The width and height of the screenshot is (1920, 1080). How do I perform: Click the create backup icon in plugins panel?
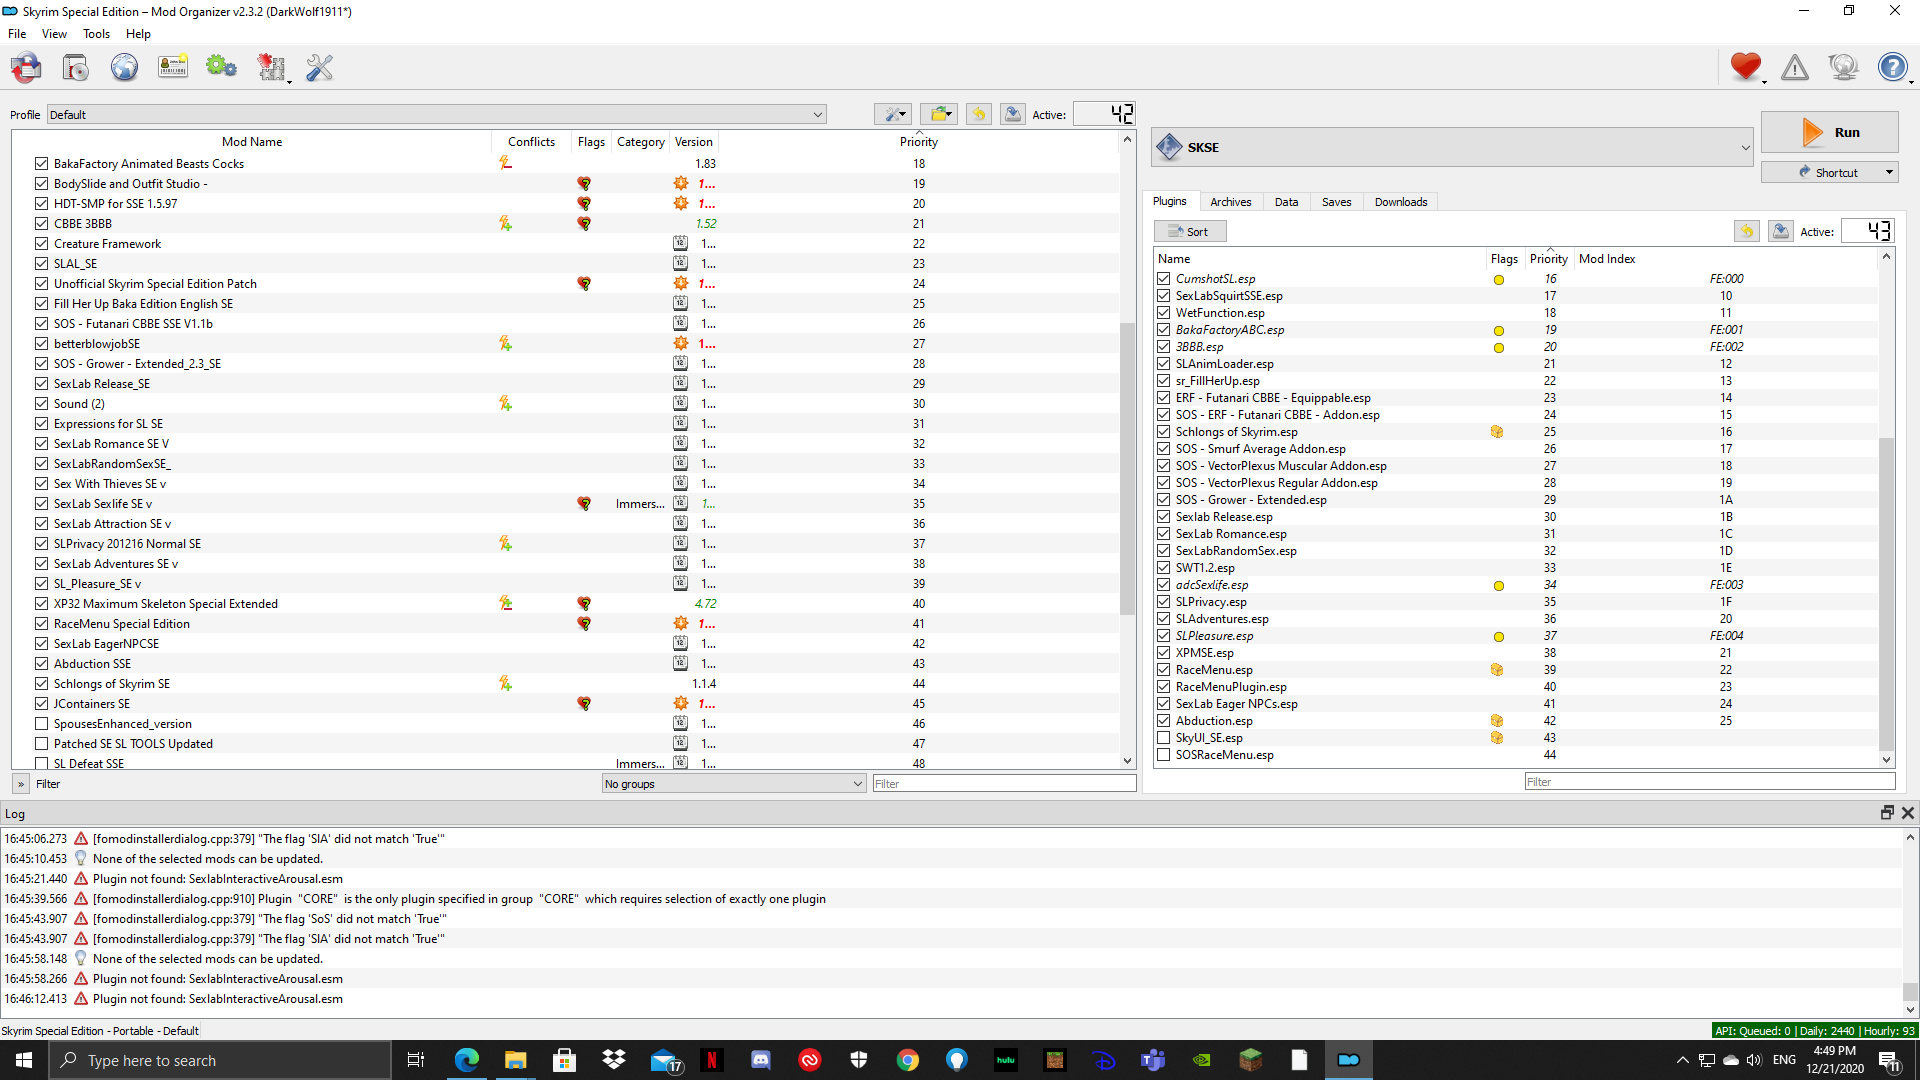tap(1781, 231)
